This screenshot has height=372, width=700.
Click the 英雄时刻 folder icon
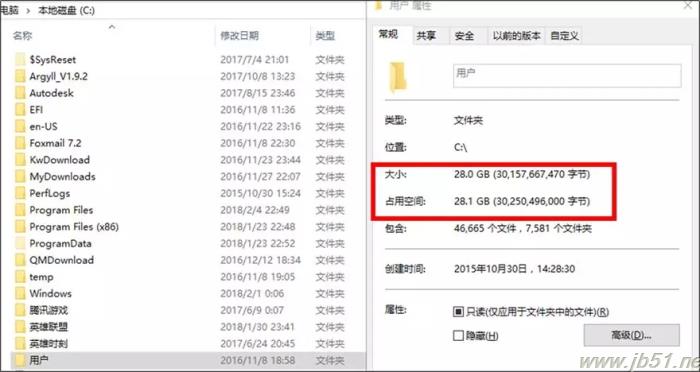[20, 343]
